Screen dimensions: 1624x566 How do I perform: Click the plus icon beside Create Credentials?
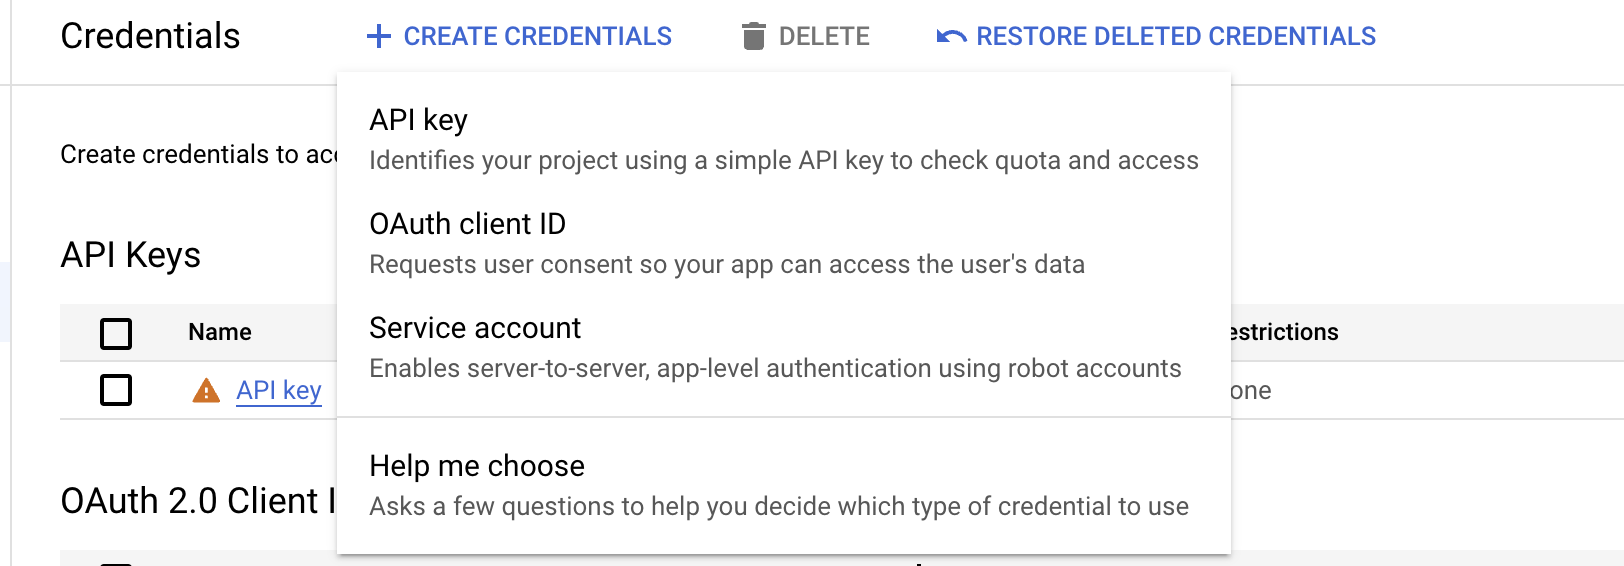[x=379, y=37]
